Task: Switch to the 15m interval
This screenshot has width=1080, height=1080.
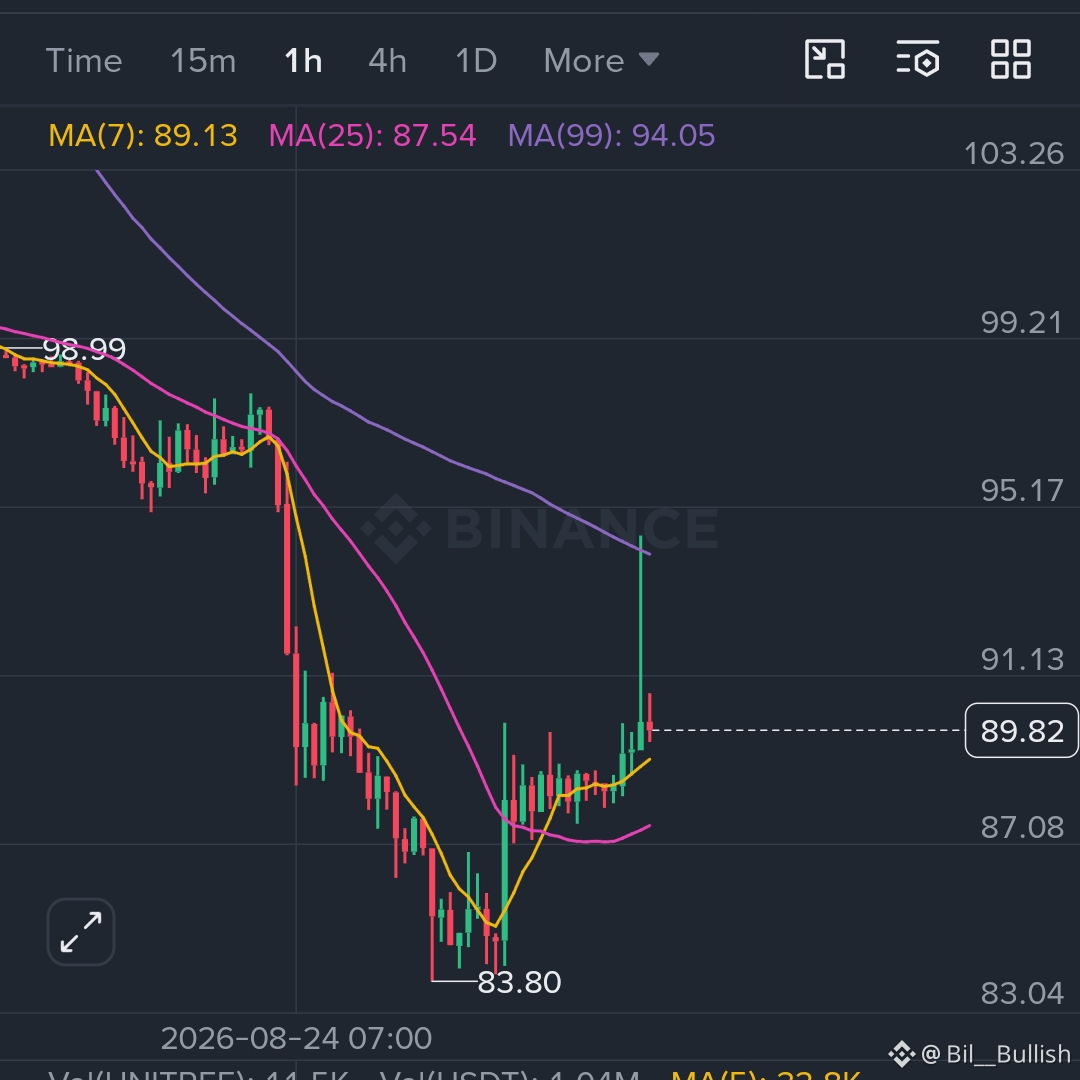Action: (x=203, y=61)
